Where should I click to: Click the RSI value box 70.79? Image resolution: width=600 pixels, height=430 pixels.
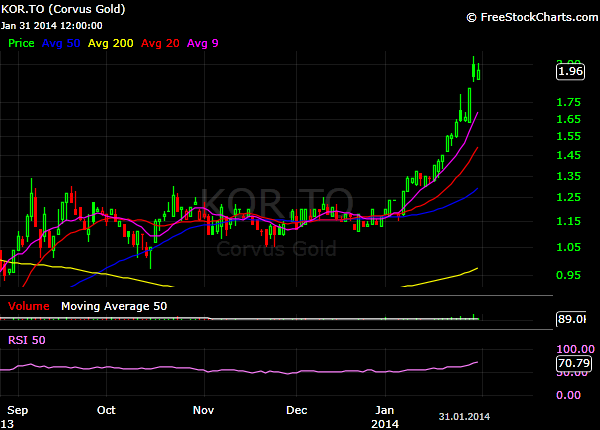point(574,363)
